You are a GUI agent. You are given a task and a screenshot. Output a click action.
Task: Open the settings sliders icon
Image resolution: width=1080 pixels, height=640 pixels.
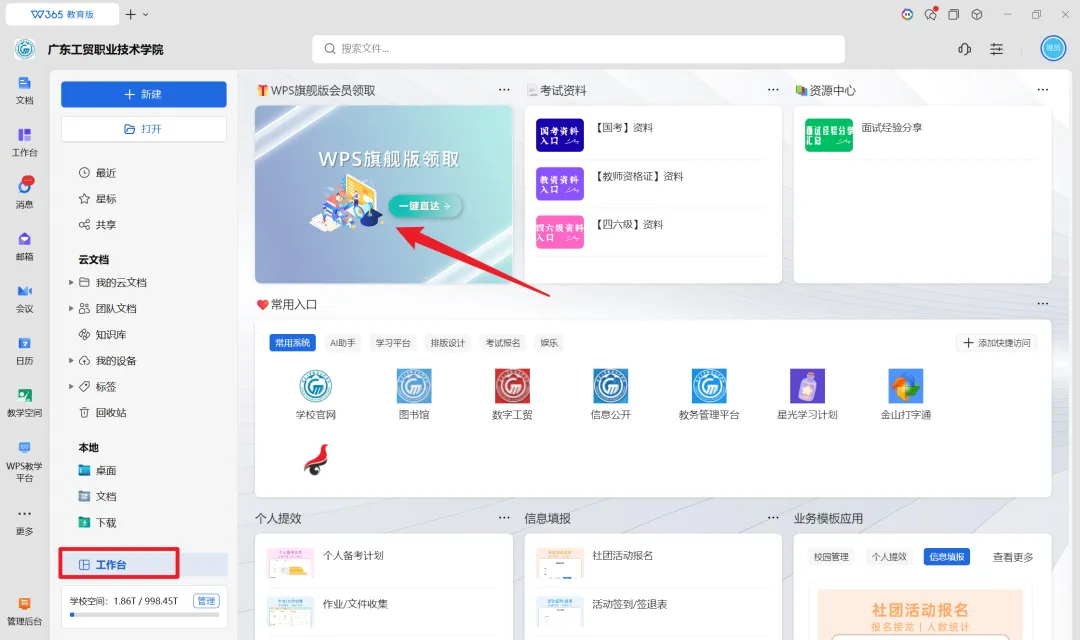pos(996,49)
